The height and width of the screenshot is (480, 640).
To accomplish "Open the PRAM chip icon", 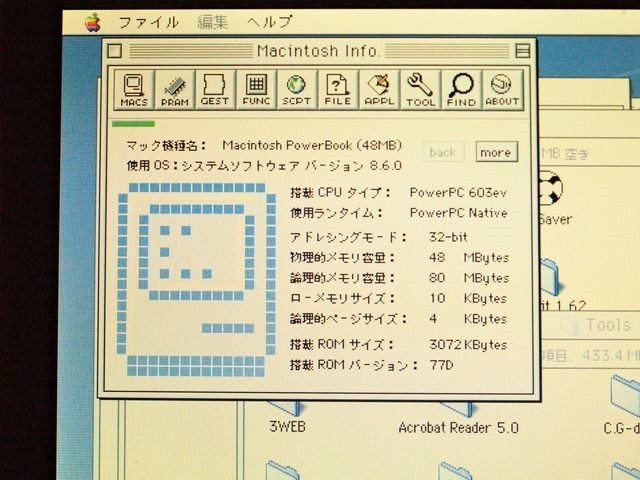I will (175, 90).
